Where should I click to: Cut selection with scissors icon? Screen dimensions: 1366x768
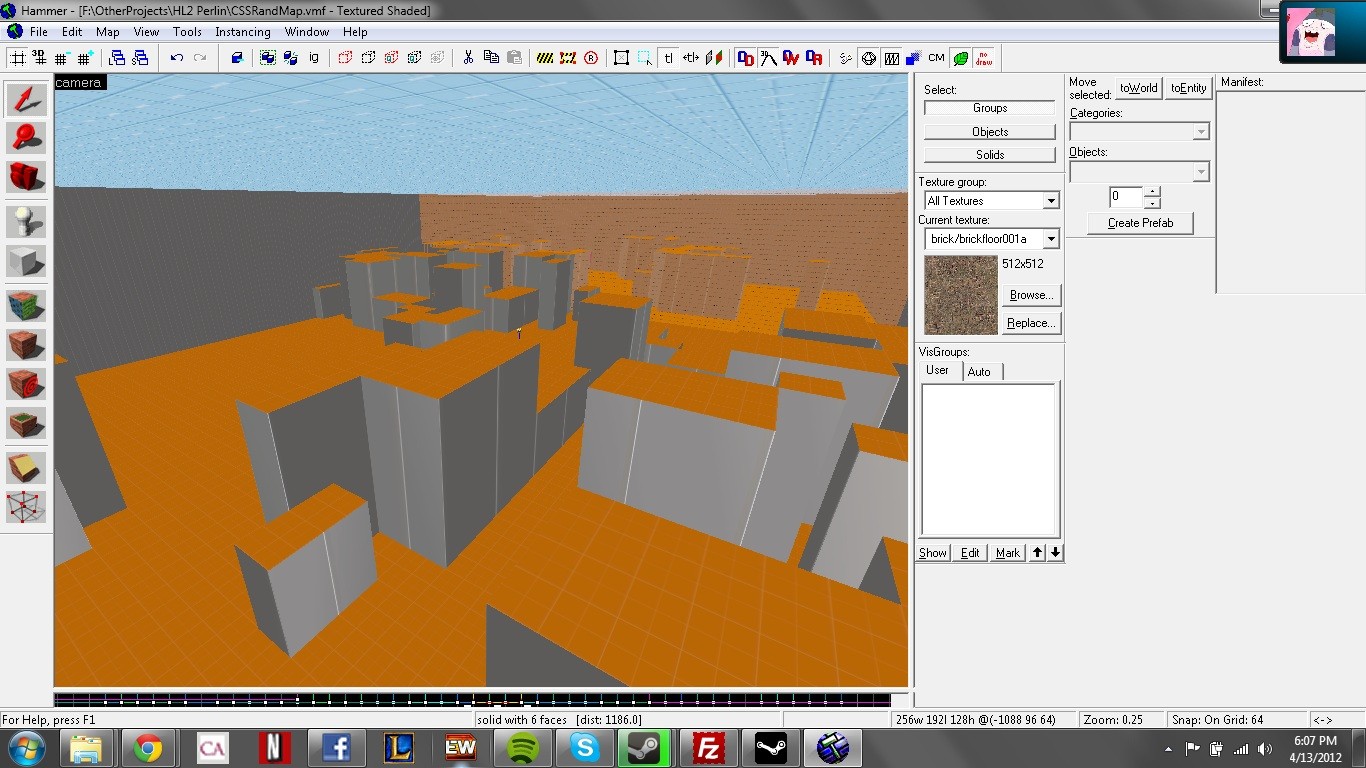click(468, 57)
